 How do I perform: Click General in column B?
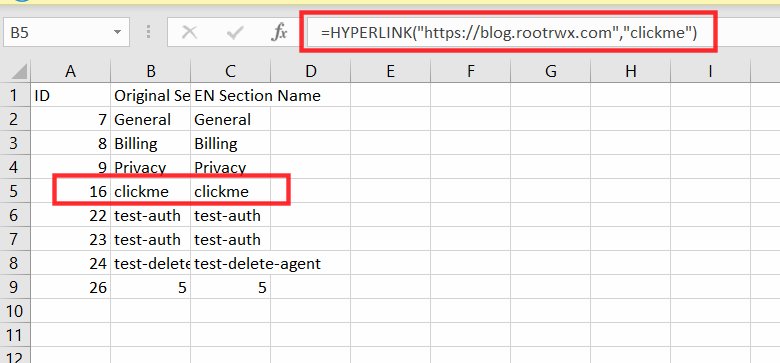(151, 119)
